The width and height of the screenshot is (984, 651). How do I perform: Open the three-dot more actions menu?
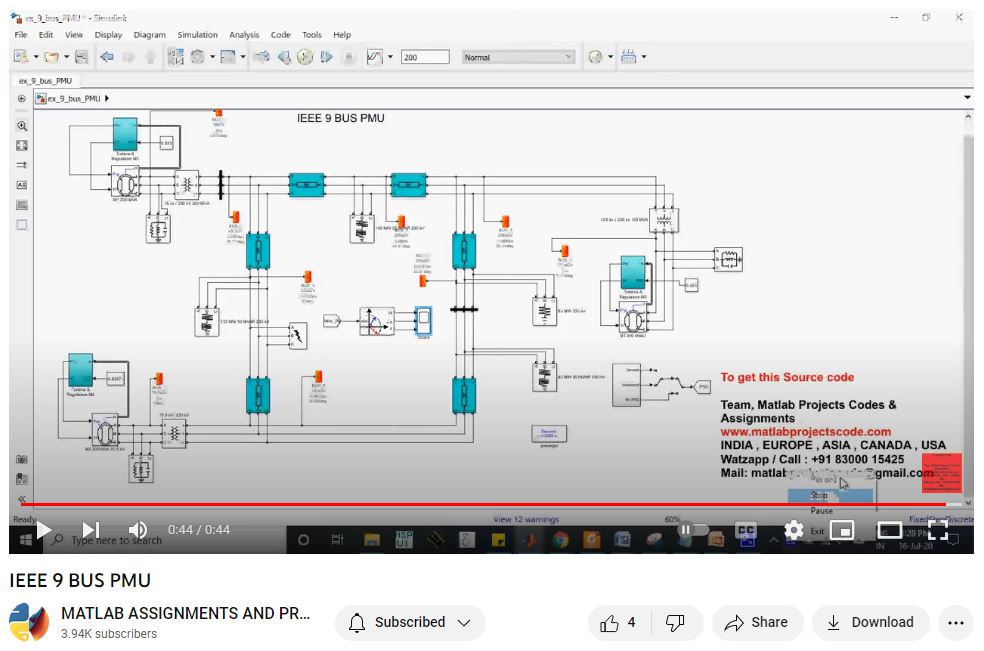(956, 623)
